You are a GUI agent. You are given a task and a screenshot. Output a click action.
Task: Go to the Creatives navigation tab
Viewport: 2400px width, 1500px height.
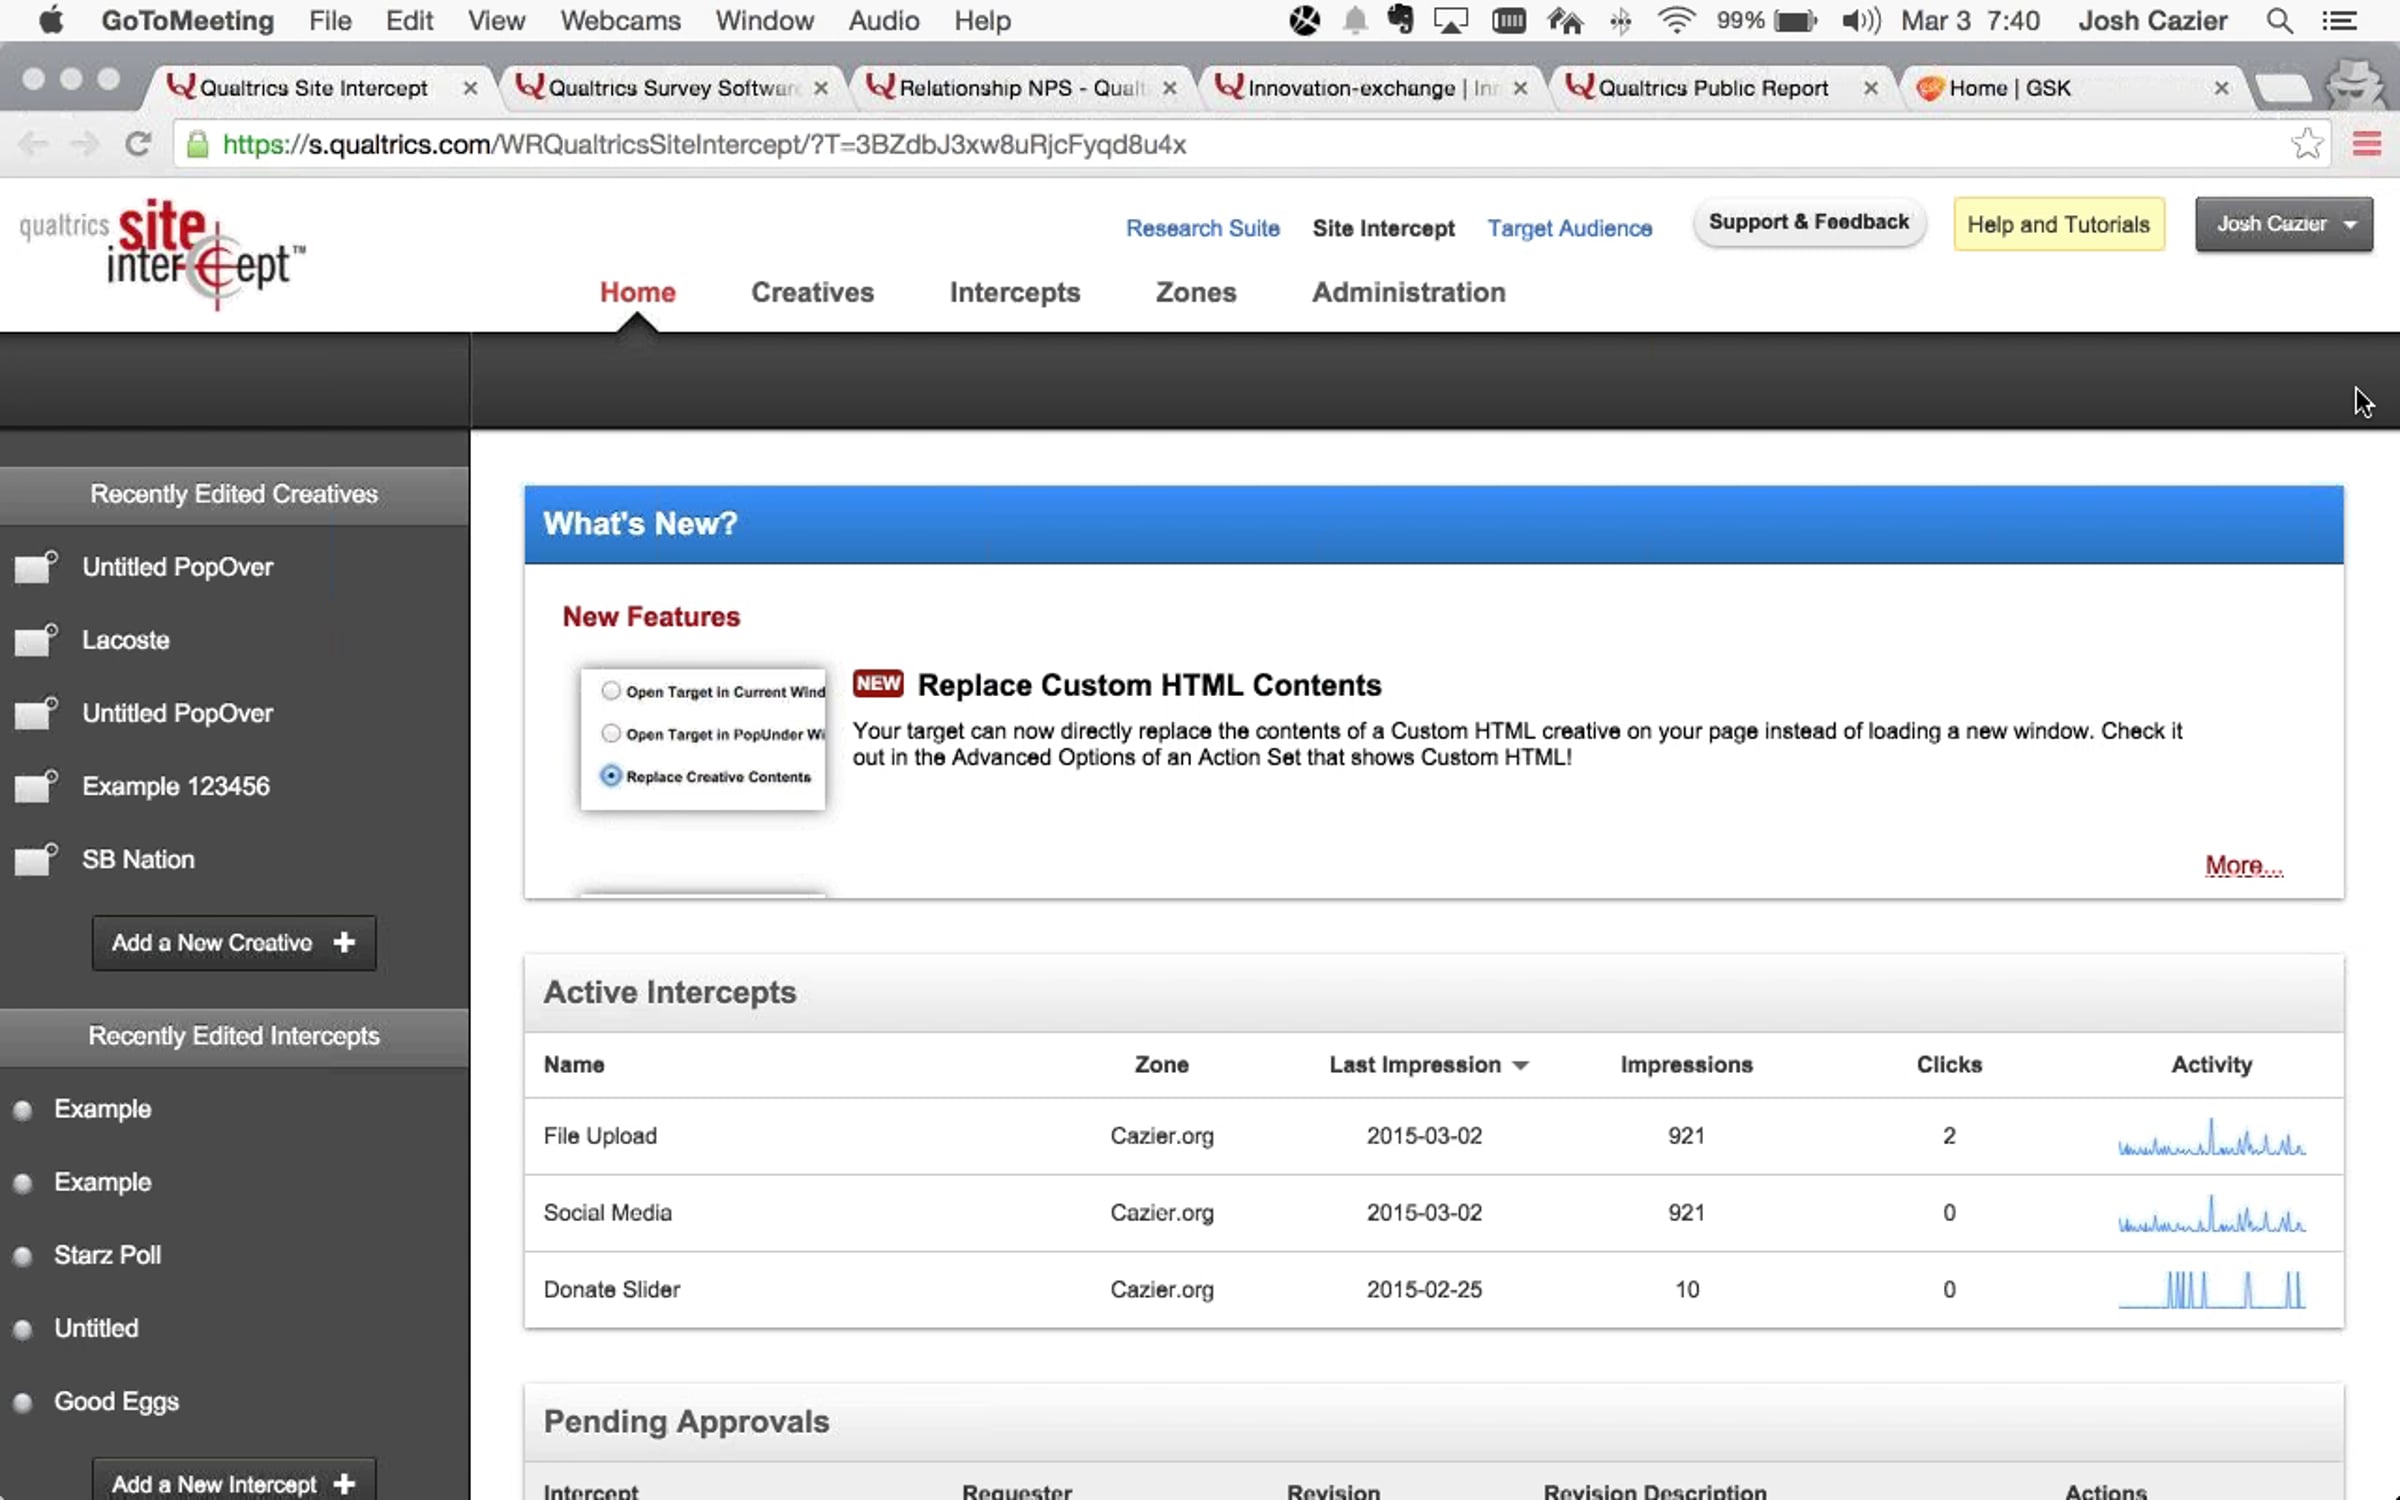812,292
